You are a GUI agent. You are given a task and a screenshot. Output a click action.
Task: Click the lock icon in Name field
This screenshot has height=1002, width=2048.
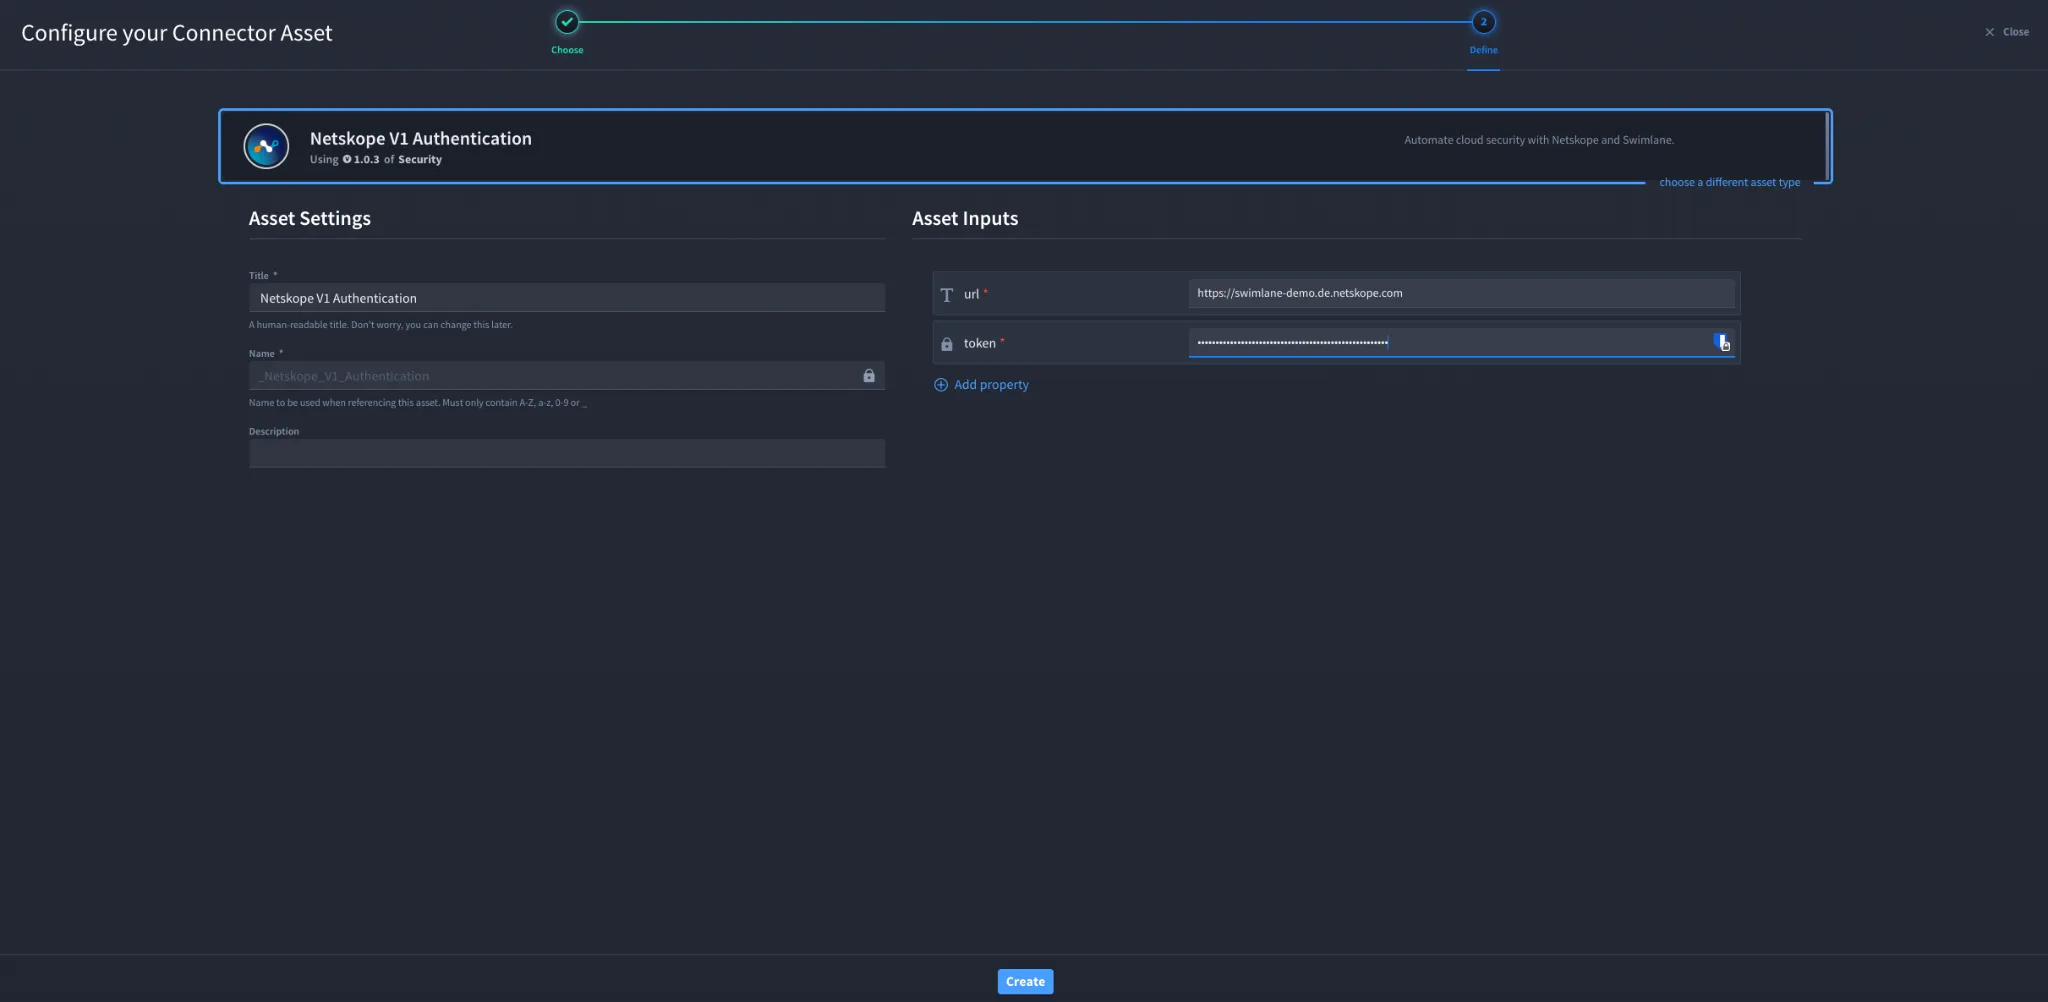pyautogui.click(x=869, y=376)
